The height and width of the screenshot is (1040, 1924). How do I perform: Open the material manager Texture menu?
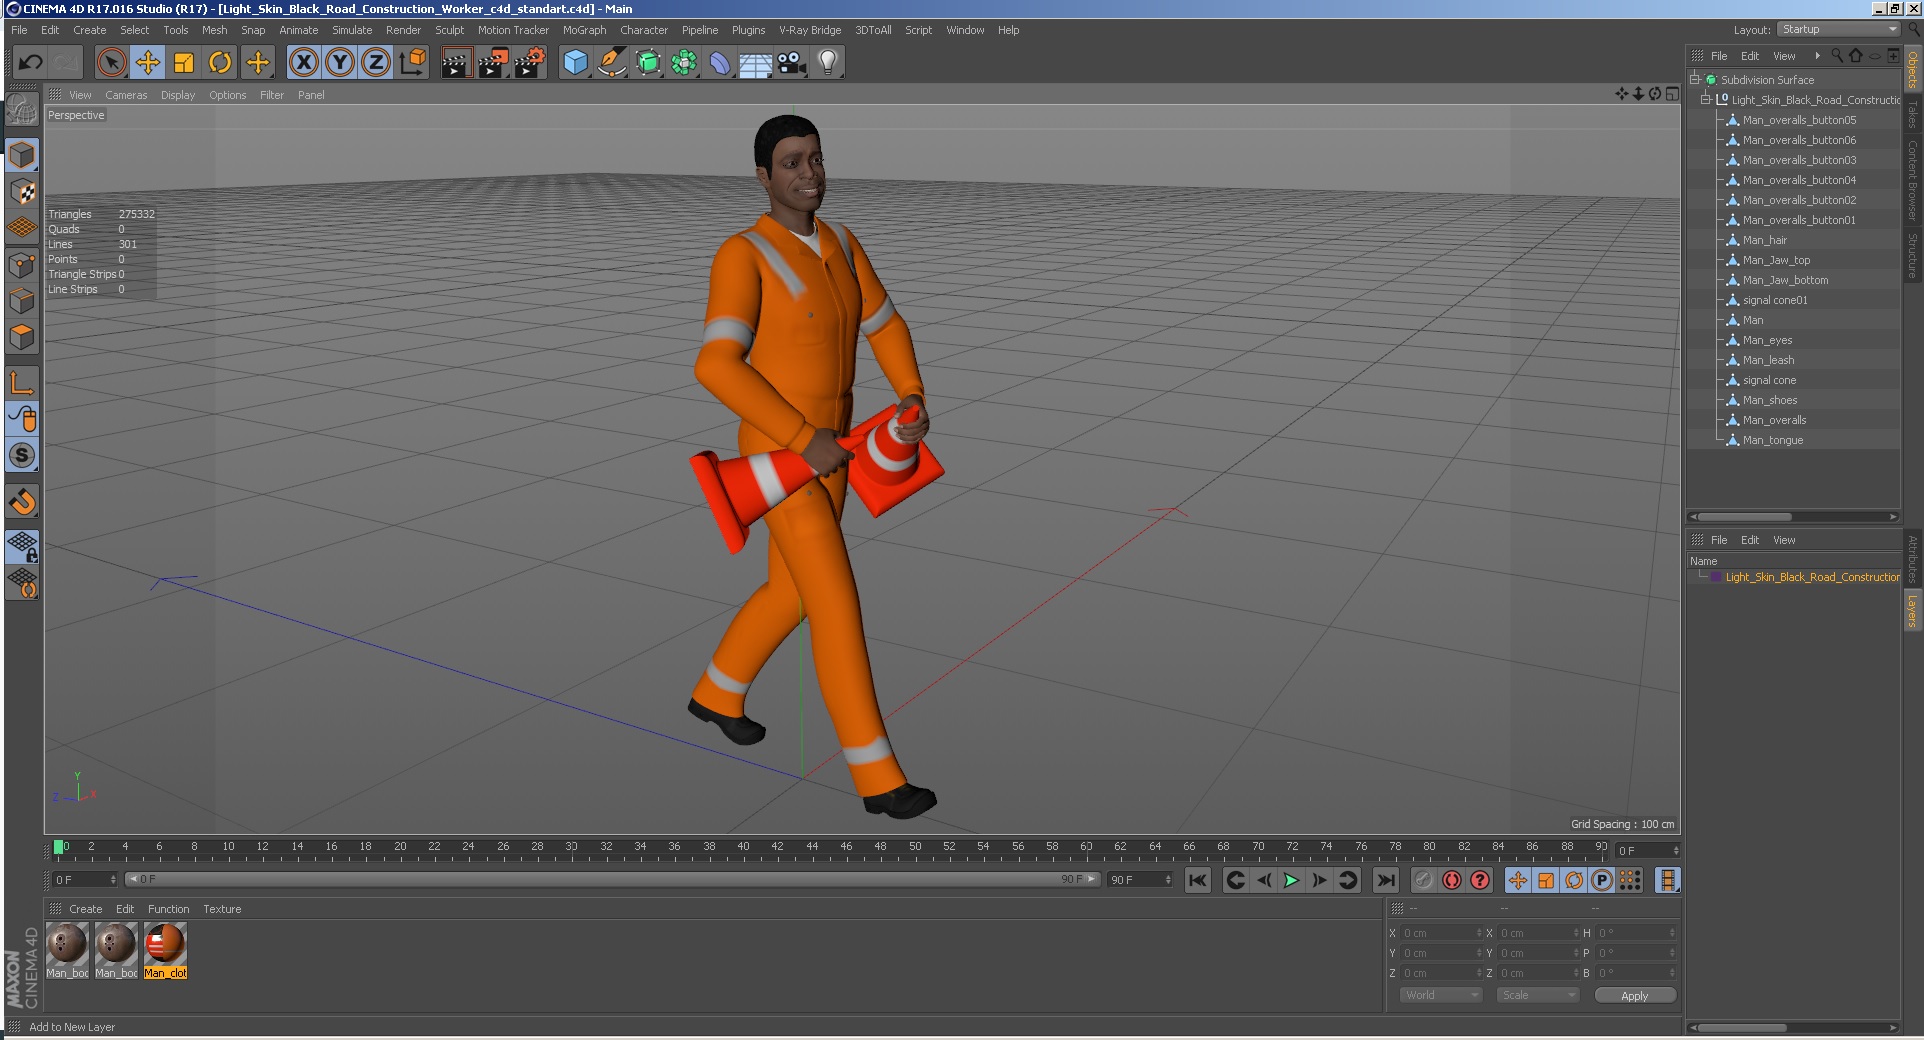pos(222,909)
